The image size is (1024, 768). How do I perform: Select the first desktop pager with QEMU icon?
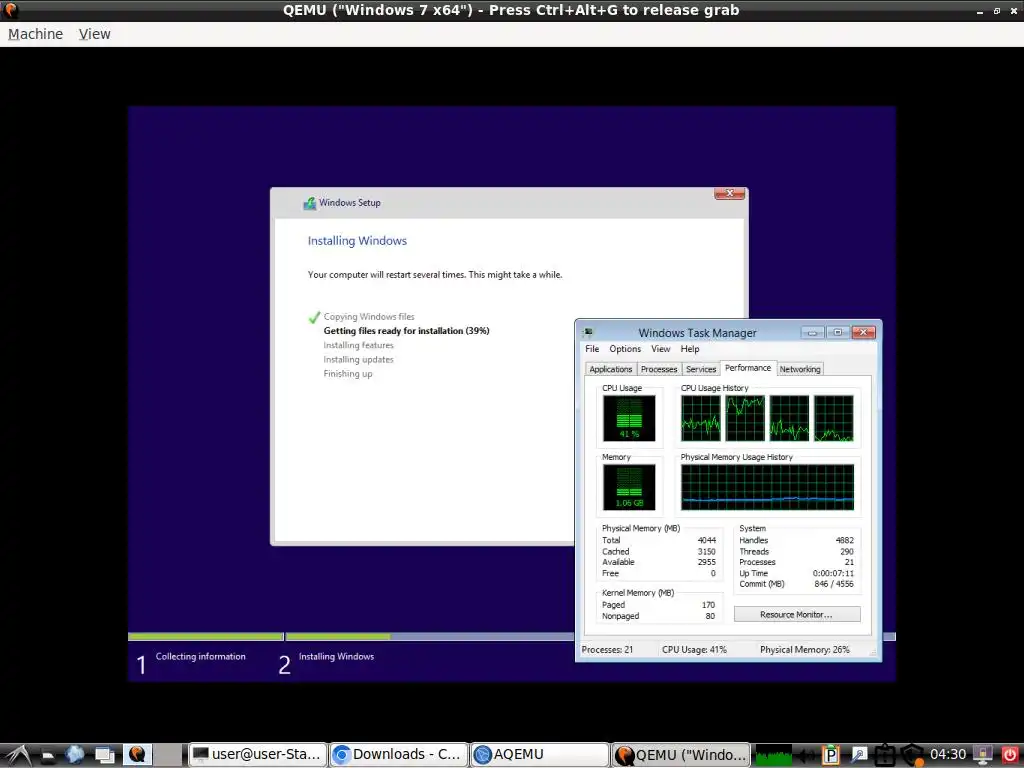pos(137,755)
